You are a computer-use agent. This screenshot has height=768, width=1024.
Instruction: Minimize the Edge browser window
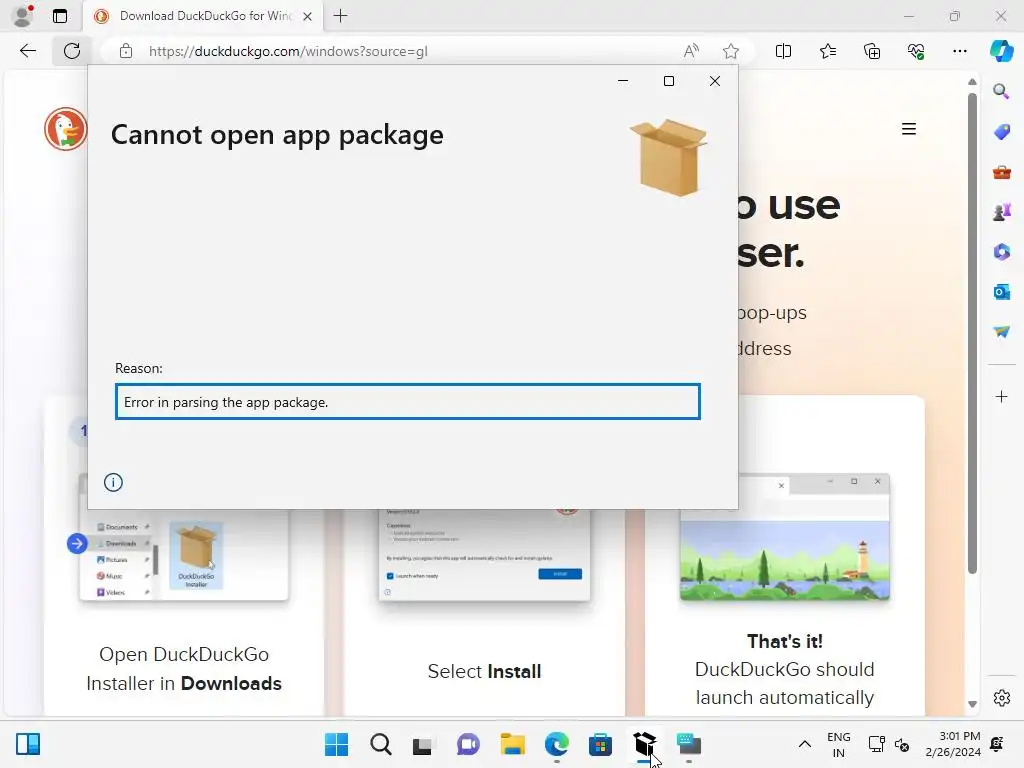tap(908, 16)
